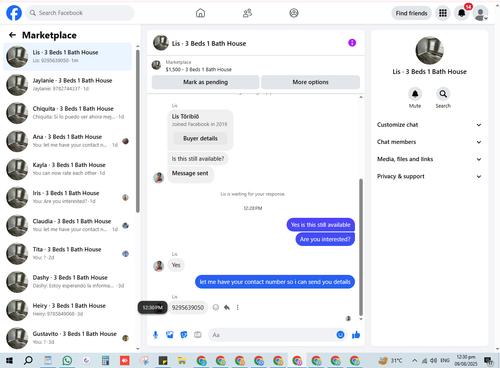
Task: Mute the chat using the bell icon
Action: (x=415, y=94)
